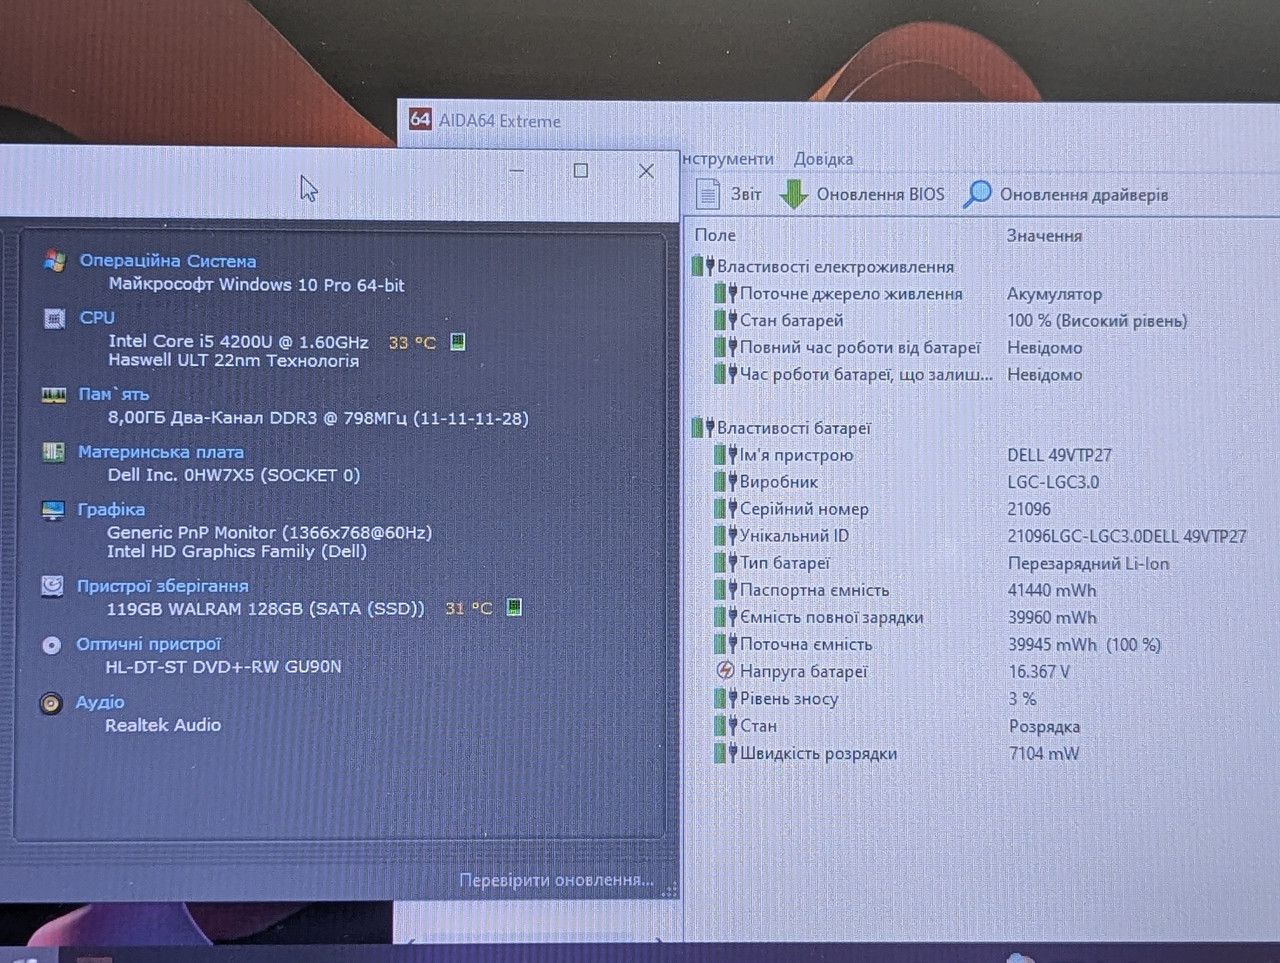Maximize the front Speccy window
Viewport: 1280px width, 963px height.
tap(580, 171)
